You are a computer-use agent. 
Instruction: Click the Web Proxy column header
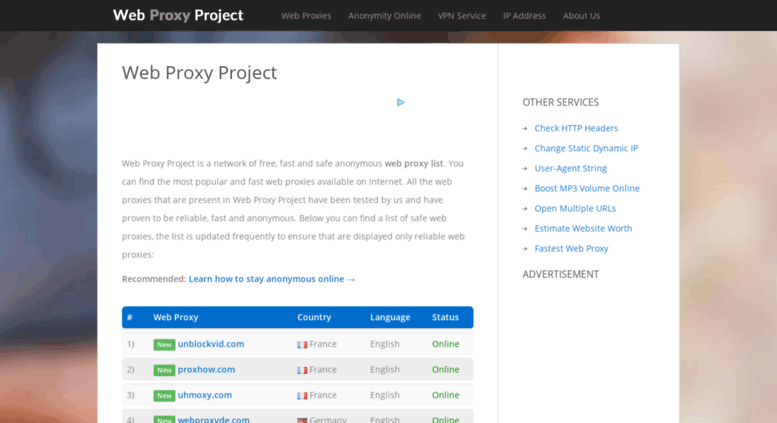[175, 317]
